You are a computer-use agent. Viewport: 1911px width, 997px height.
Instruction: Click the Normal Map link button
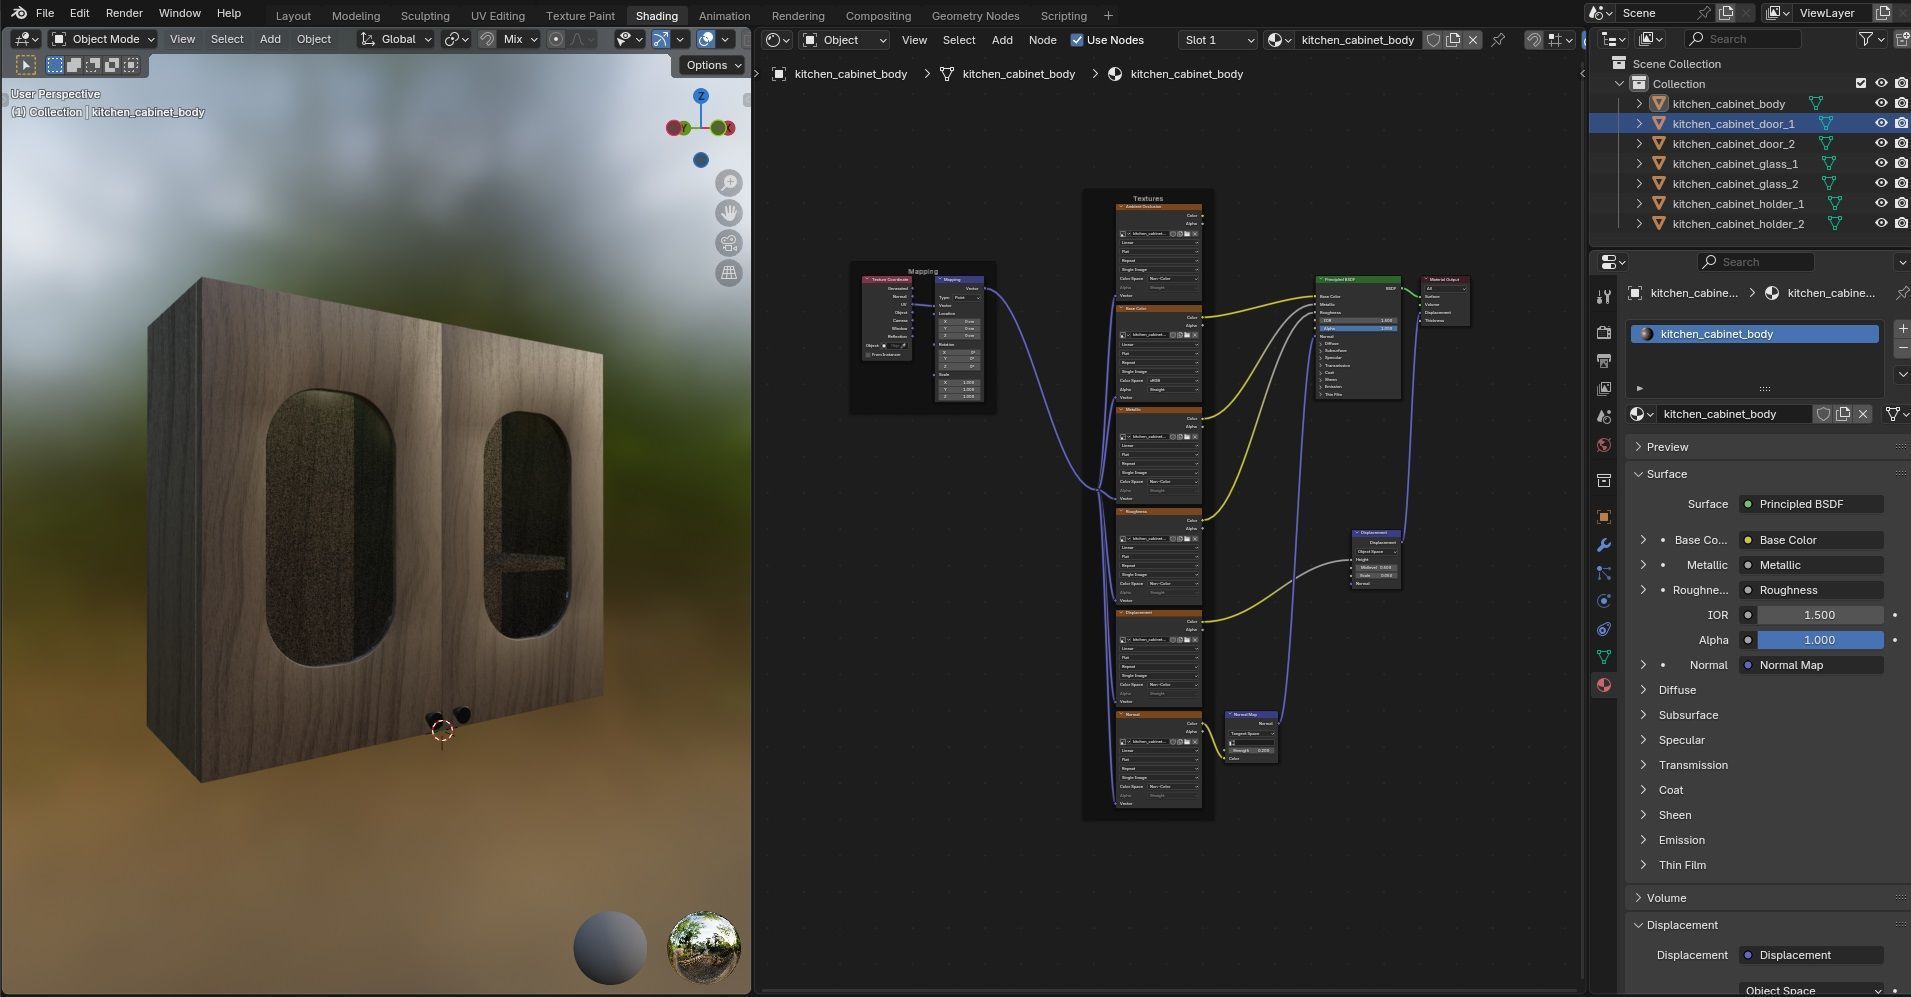[1811, 665]
